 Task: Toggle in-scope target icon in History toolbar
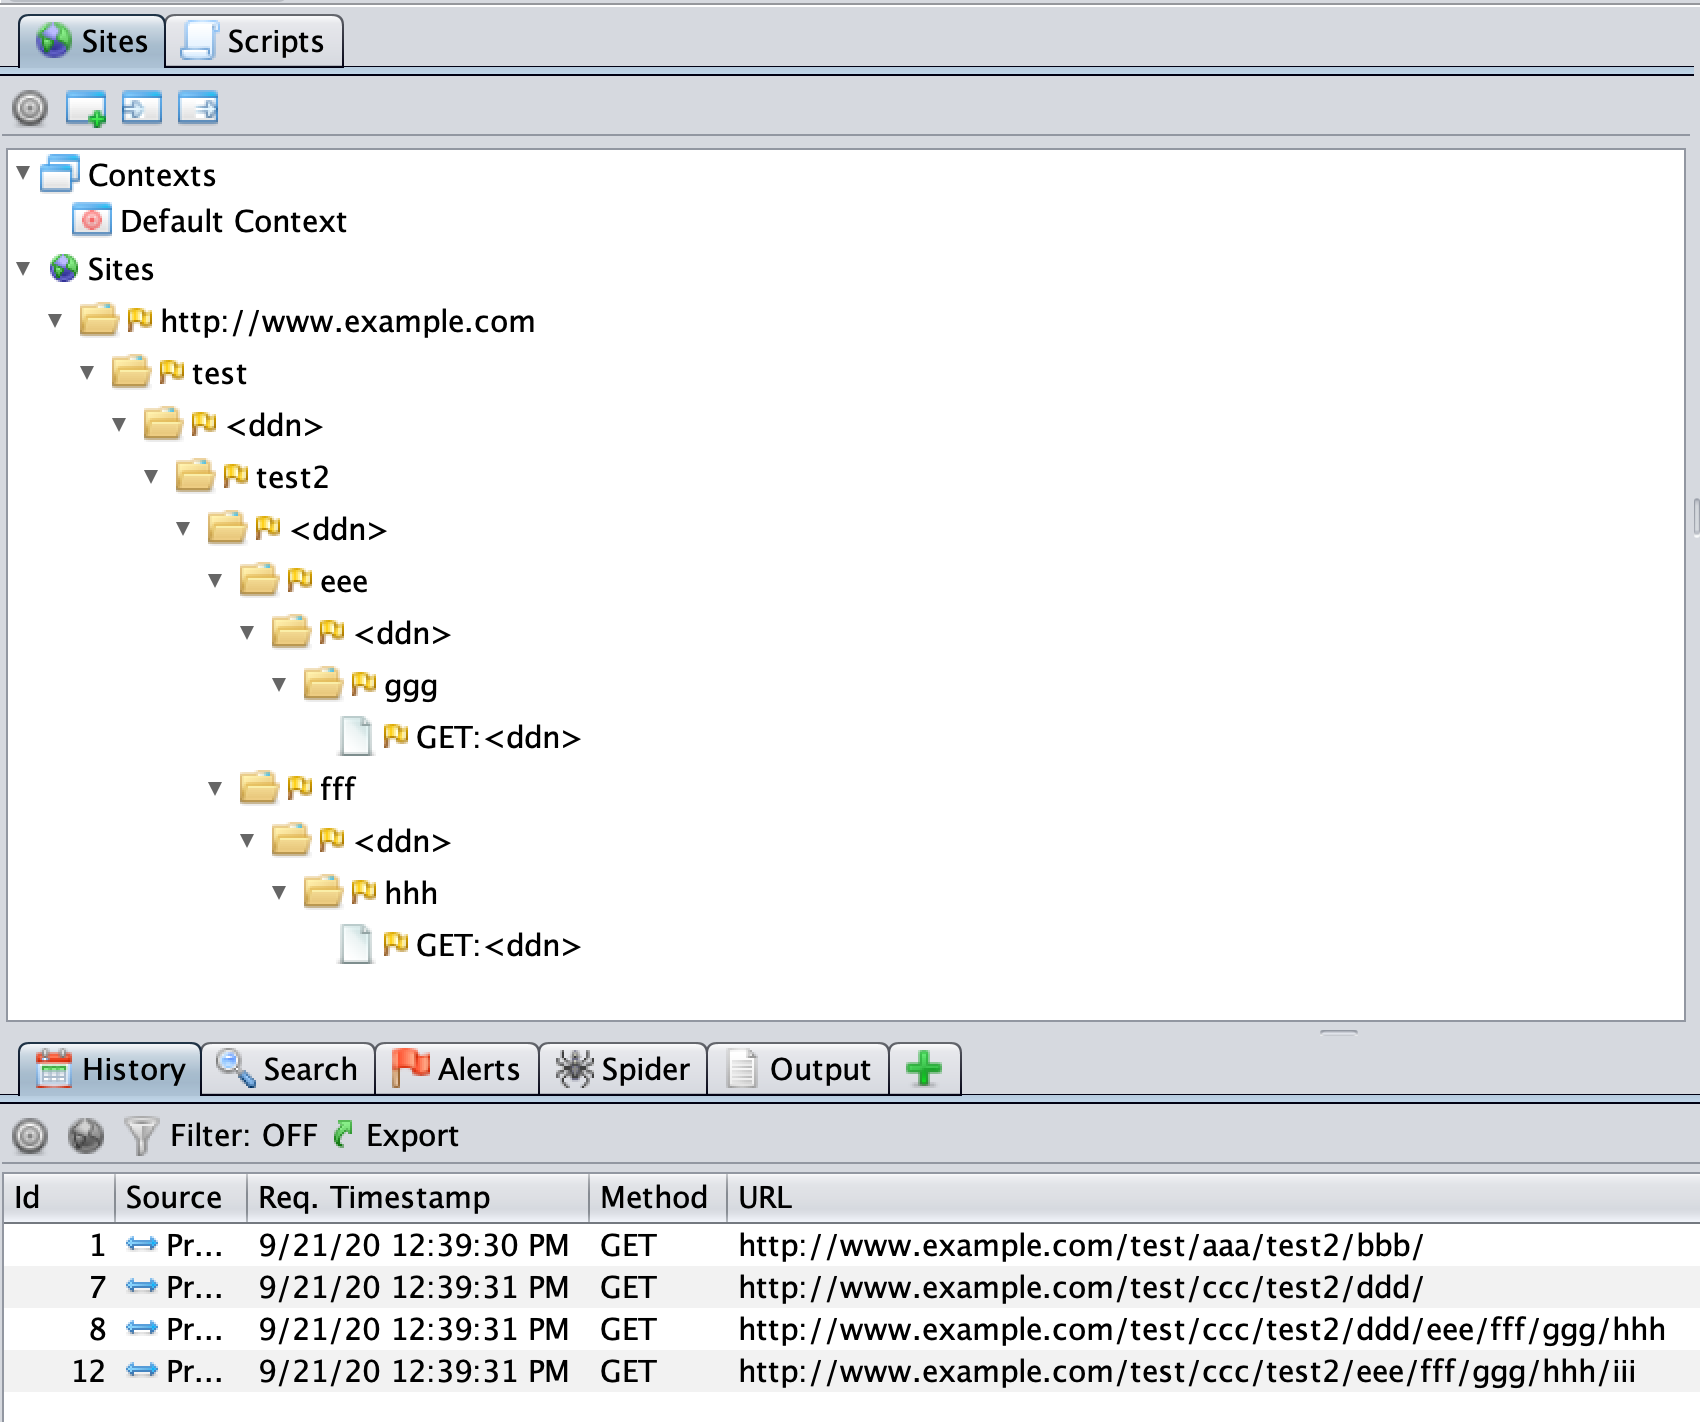point(30,1136)
